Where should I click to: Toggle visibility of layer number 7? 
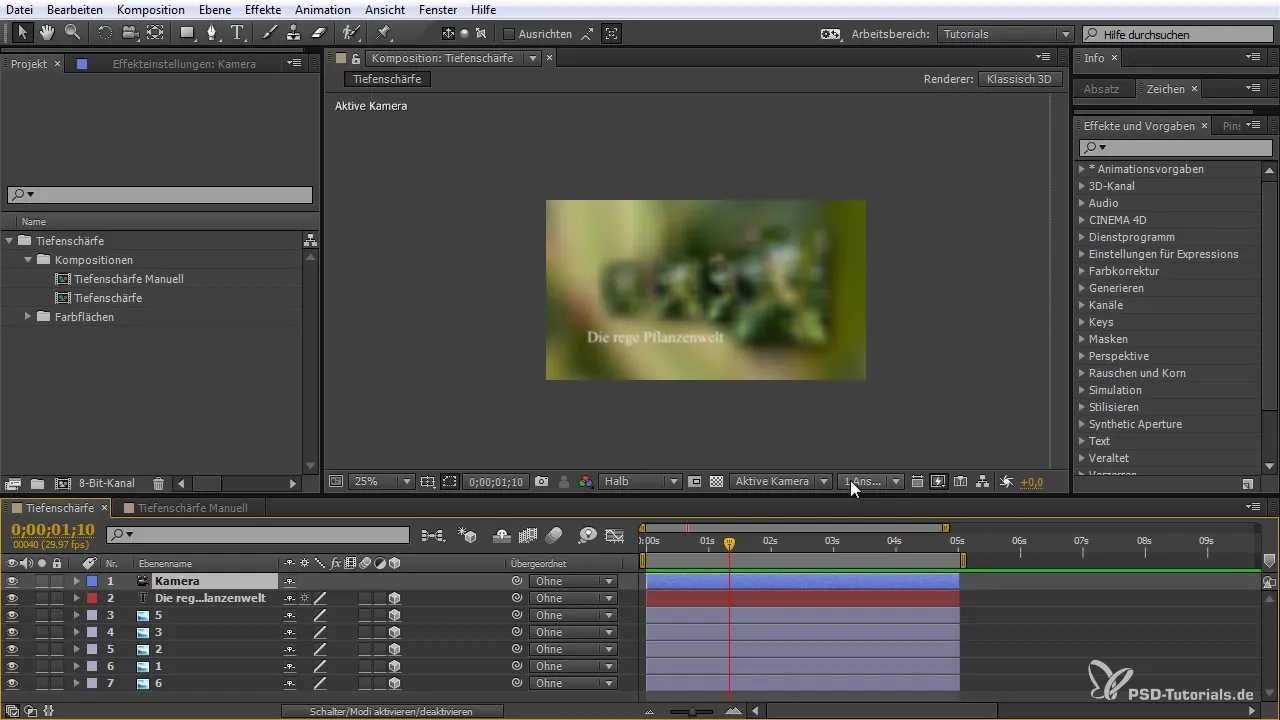click(x=12, y=683)
